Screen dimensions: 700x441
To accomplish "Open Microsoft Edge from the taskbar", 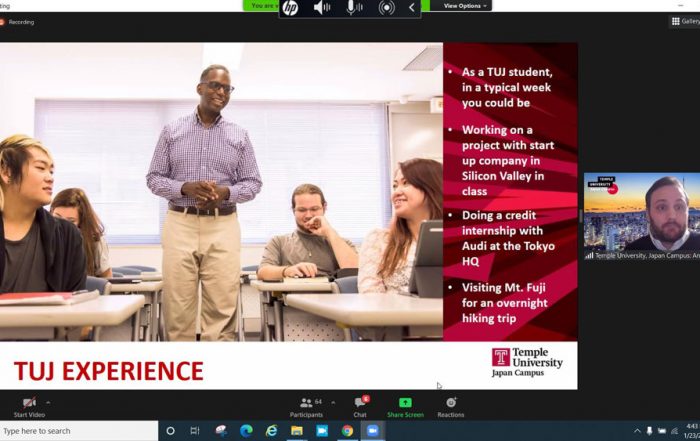I will pyautogui.click(x=246, y=431).
